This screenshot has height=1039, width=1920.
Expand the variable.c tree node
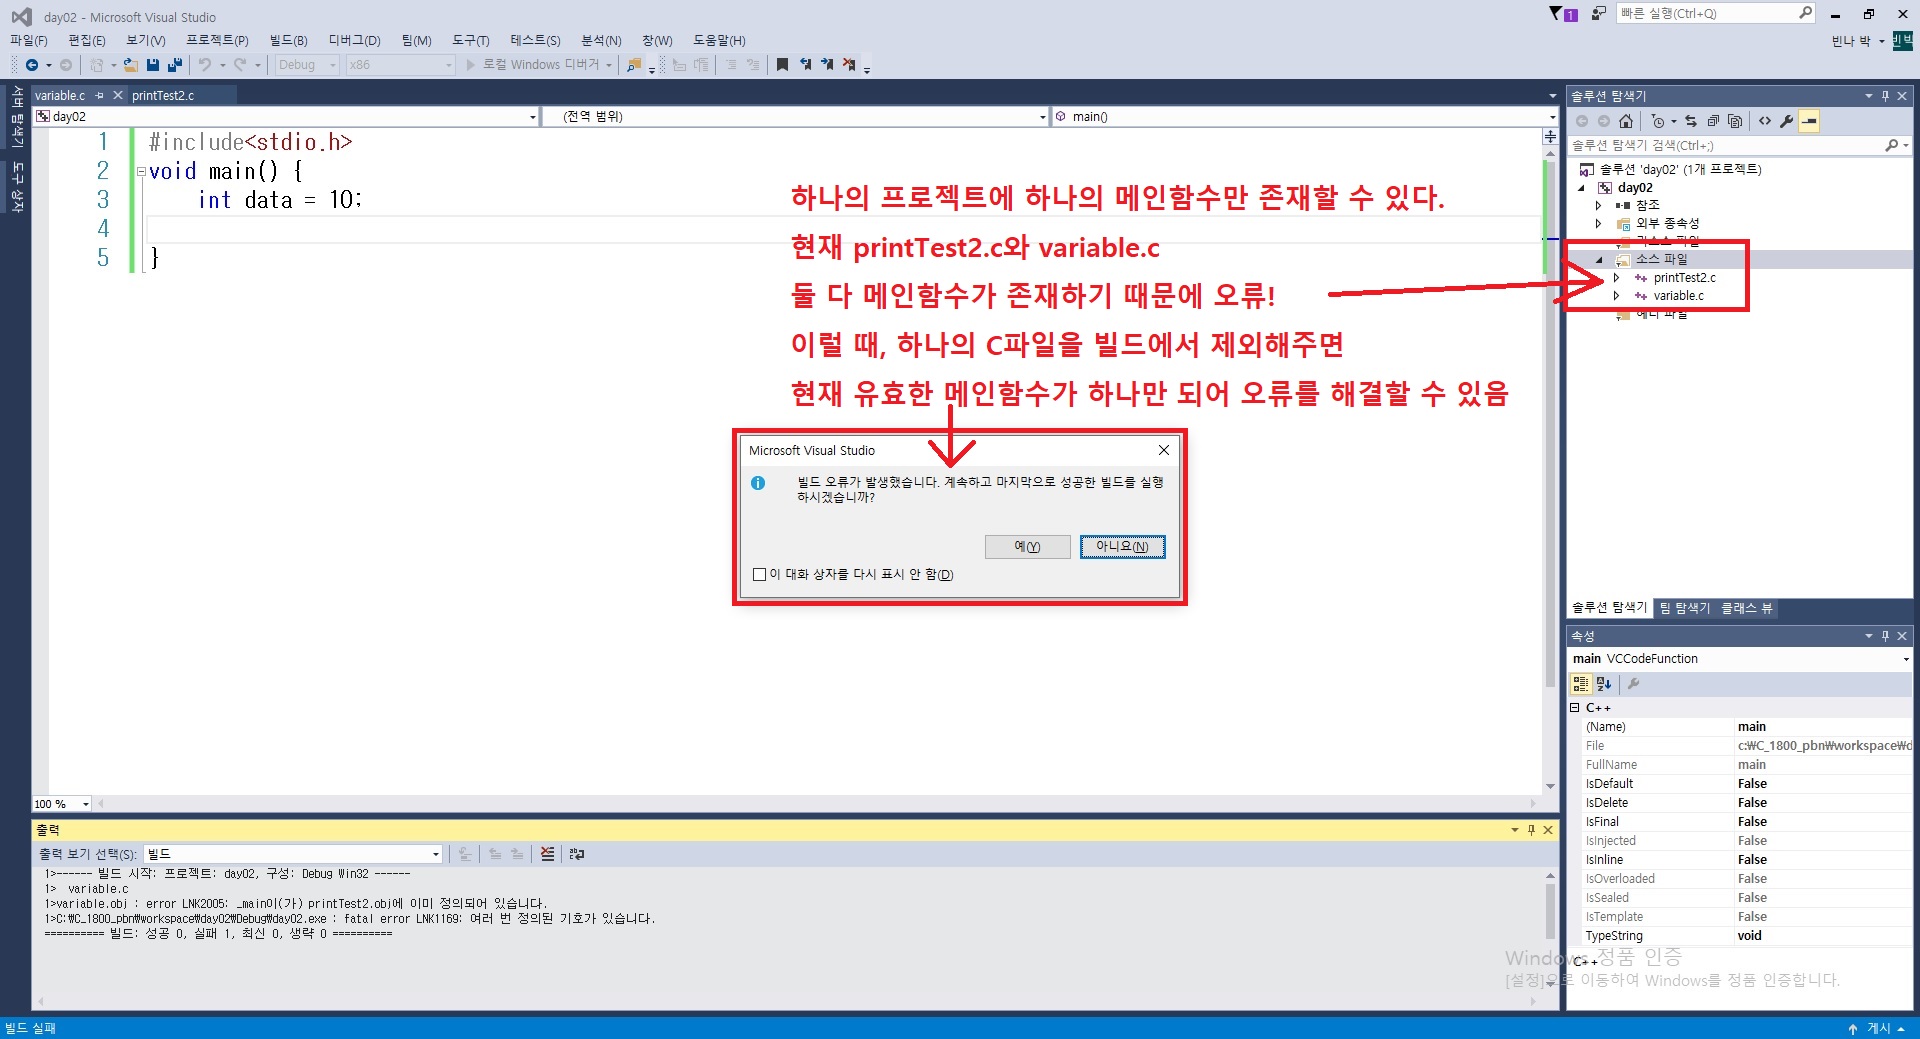pyautogui.click(x=1616, y=296)
